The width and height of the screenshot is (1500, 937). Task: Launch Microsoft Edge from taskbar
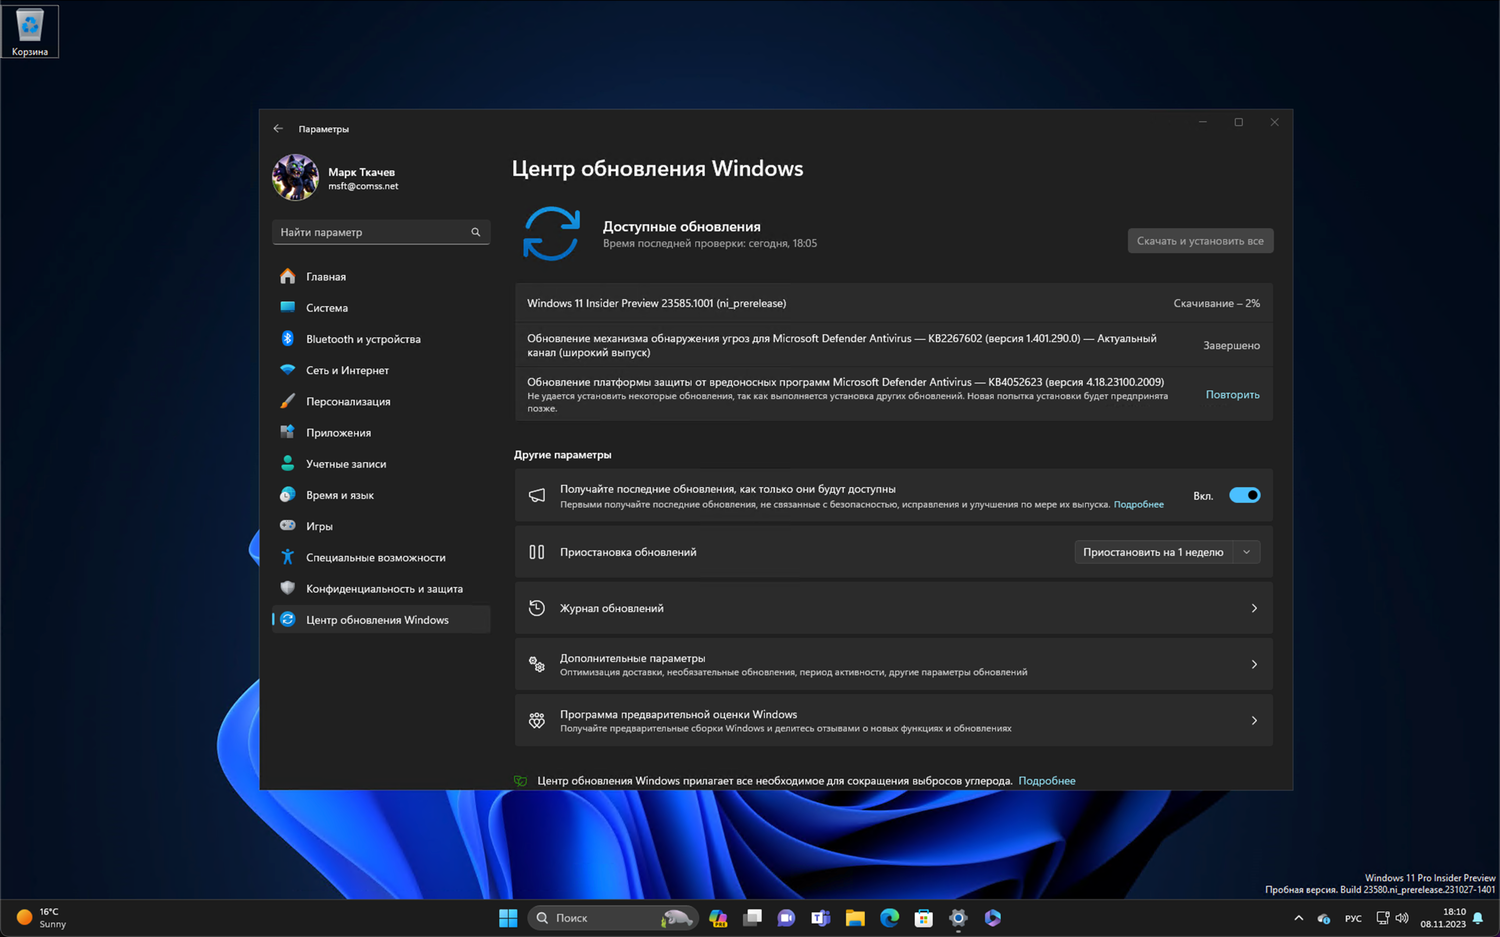click(889, 917)
